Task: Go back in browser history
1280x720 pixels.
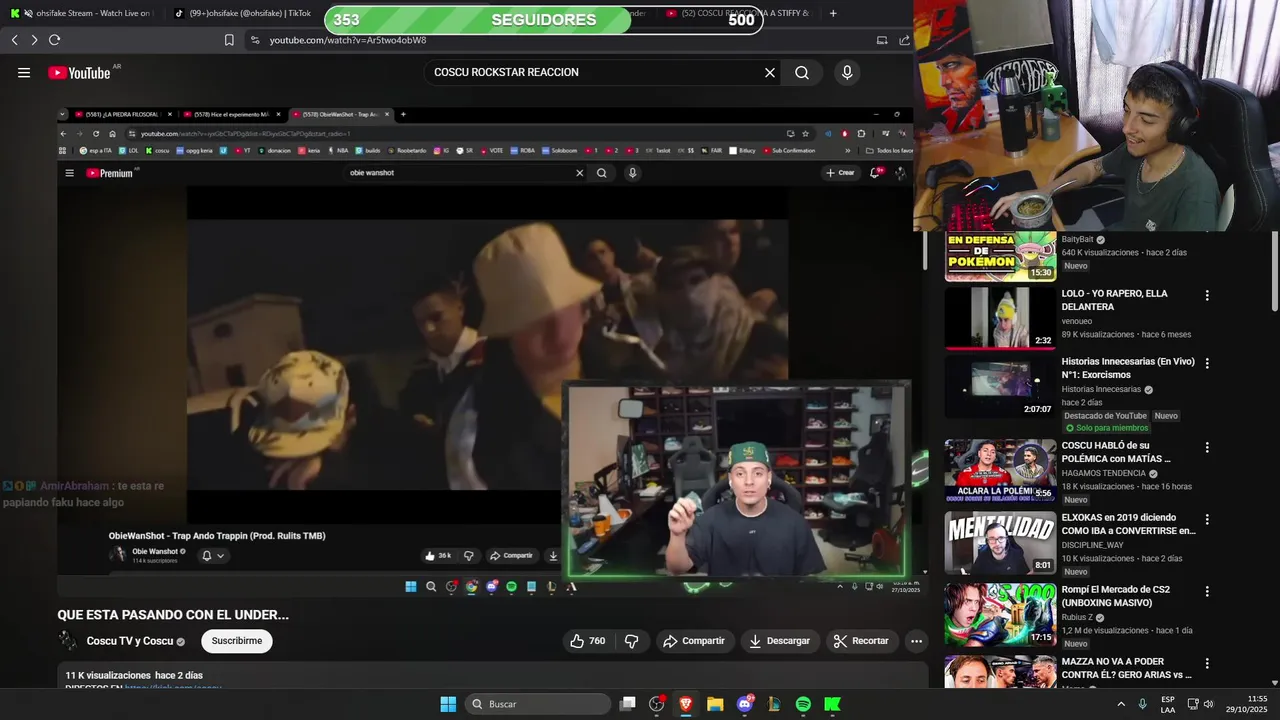Action: click(14, 40)
